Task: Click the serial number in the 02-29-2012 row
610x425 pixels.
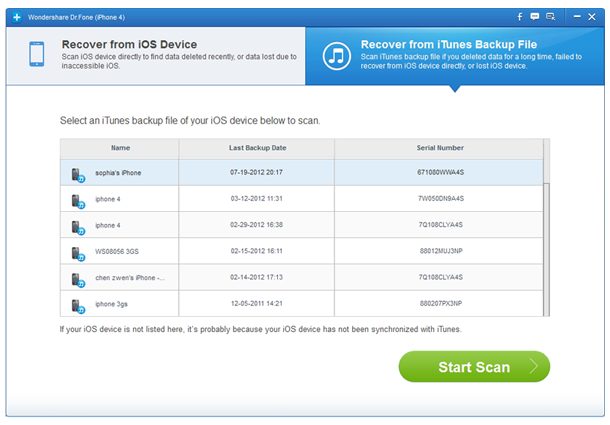Action: point(440,225)
